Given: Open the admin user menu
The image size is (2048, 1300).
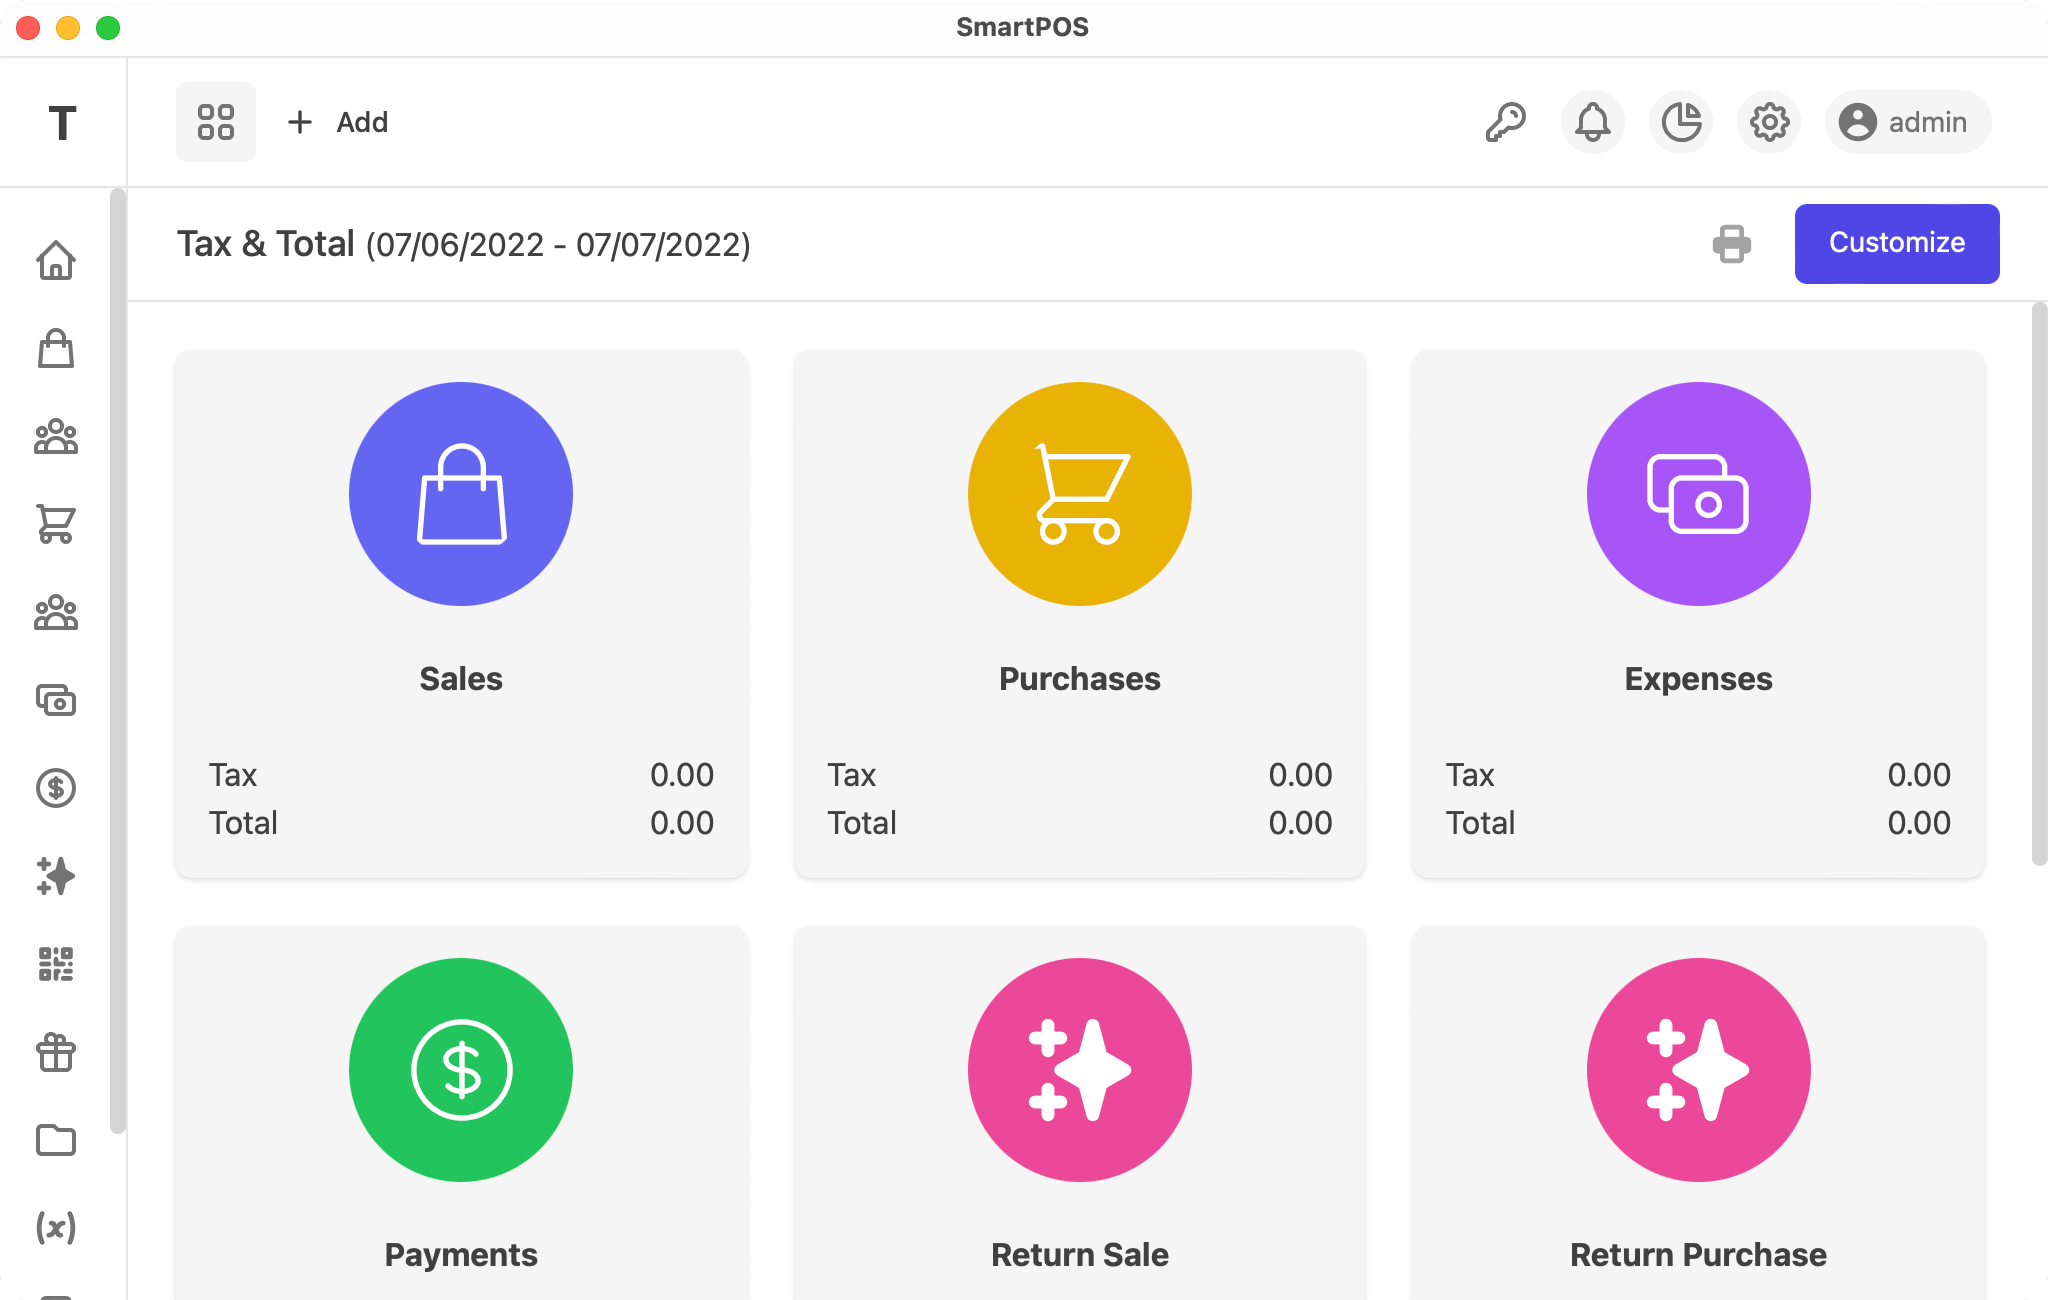Looking at the screenshot, I should click(x=1907, y=122).
